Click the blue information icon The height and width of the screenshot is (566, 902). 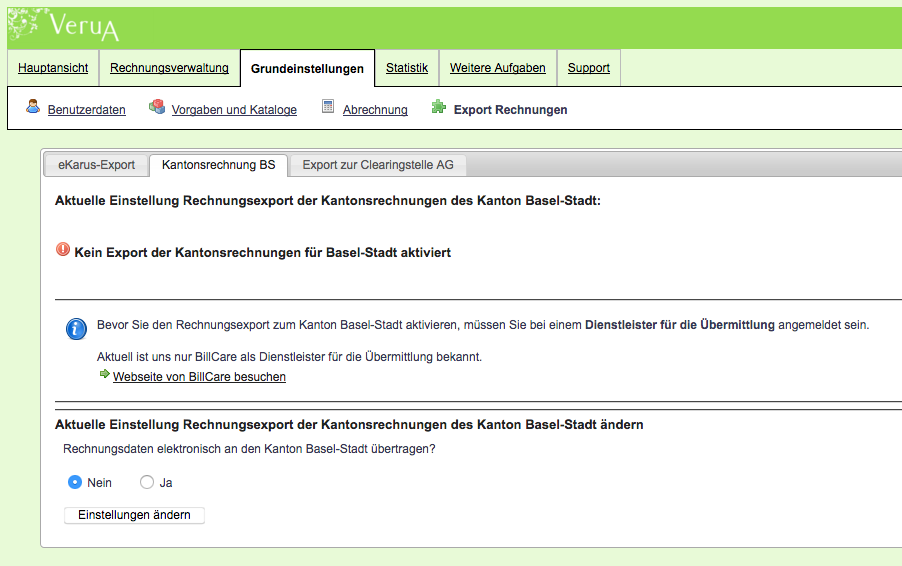76,329
